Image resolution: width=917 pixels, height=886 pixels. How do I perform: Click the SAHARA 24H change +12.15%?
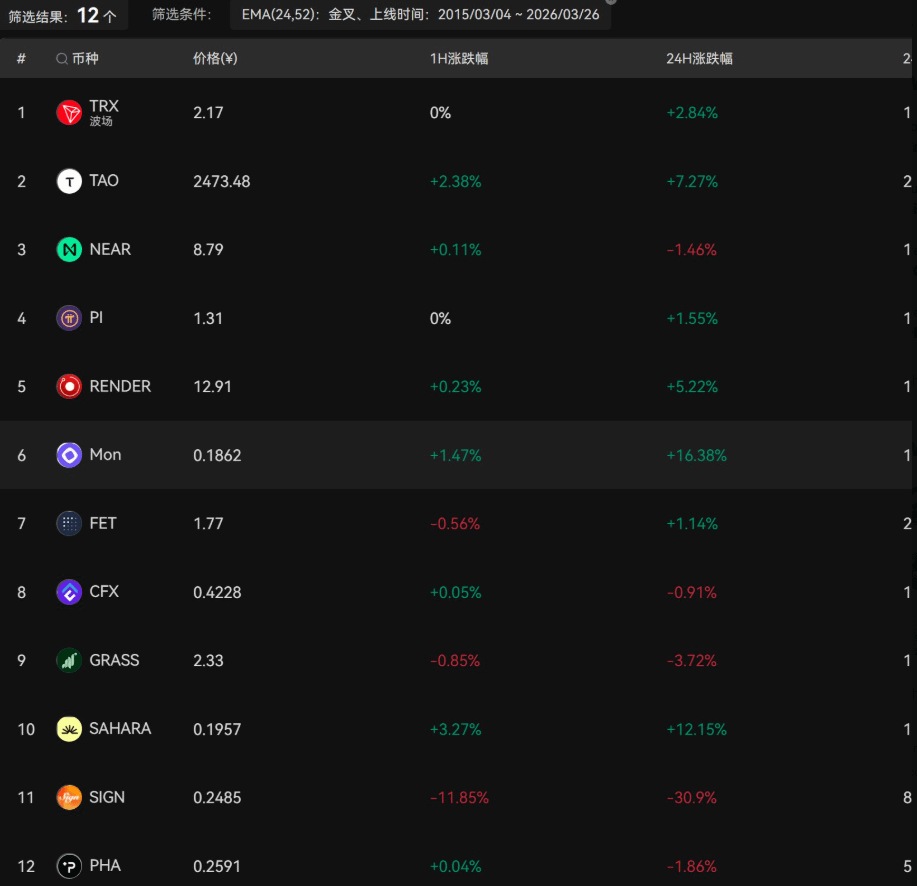[697, 730]
